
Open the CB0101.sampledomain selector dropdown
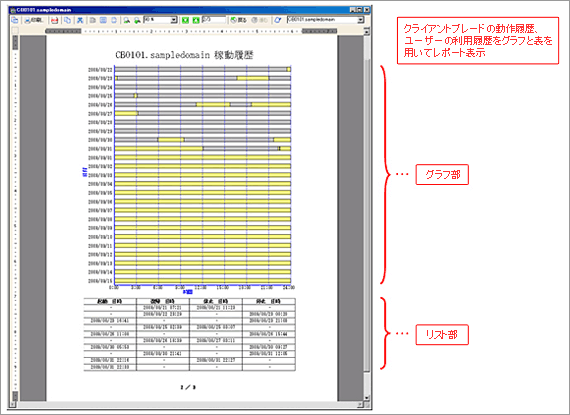pyautogui.click(x=360, y=20)
